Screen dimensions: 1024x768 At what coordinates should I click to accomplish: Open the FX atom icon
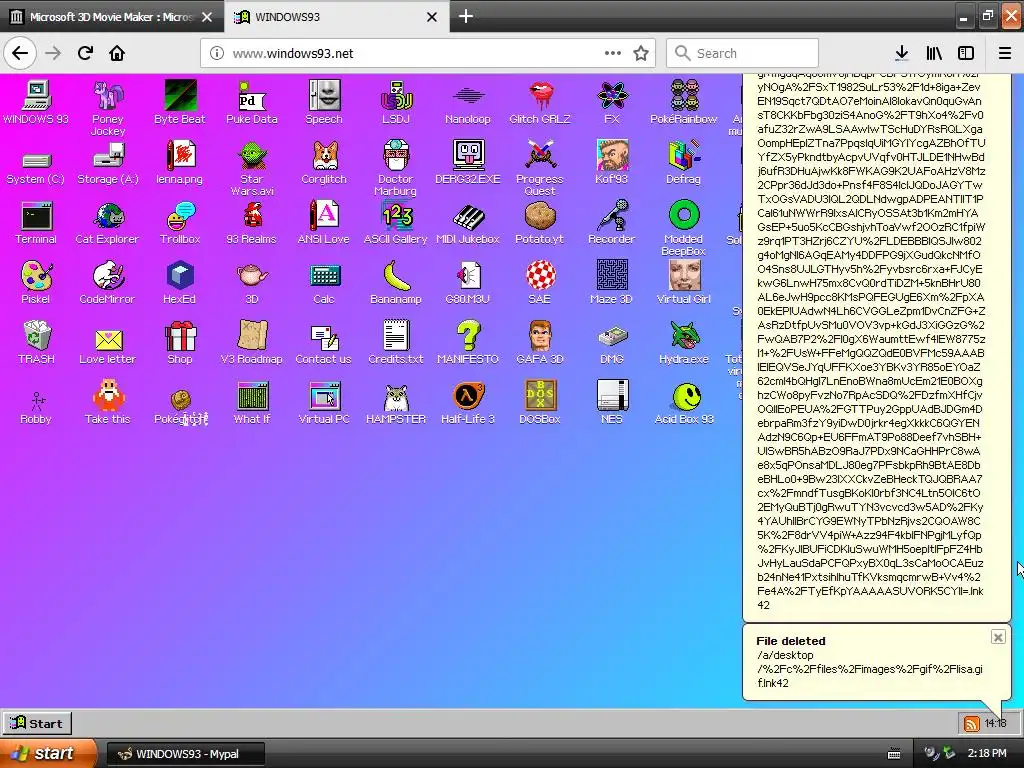pos(612,96)
